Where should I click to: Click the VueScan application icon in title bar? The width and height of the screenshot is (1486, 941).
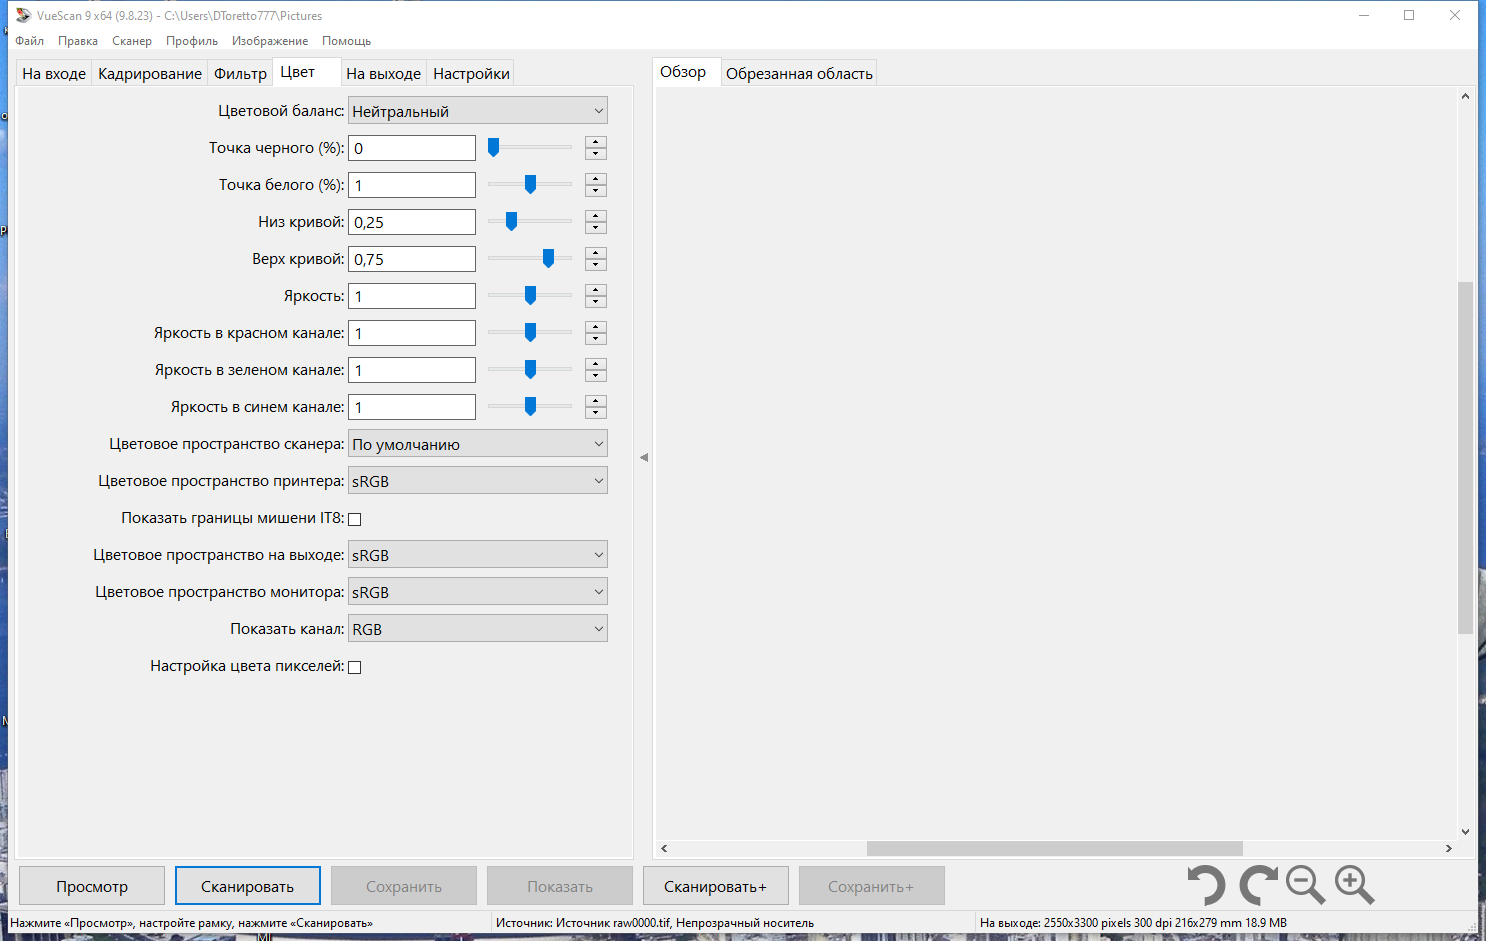tap(23, 15)
